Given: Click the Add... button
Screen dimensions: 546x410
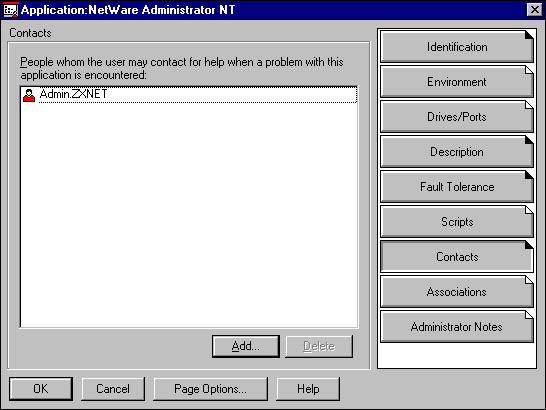Looking at the screenshot, I should coord(246,346).
